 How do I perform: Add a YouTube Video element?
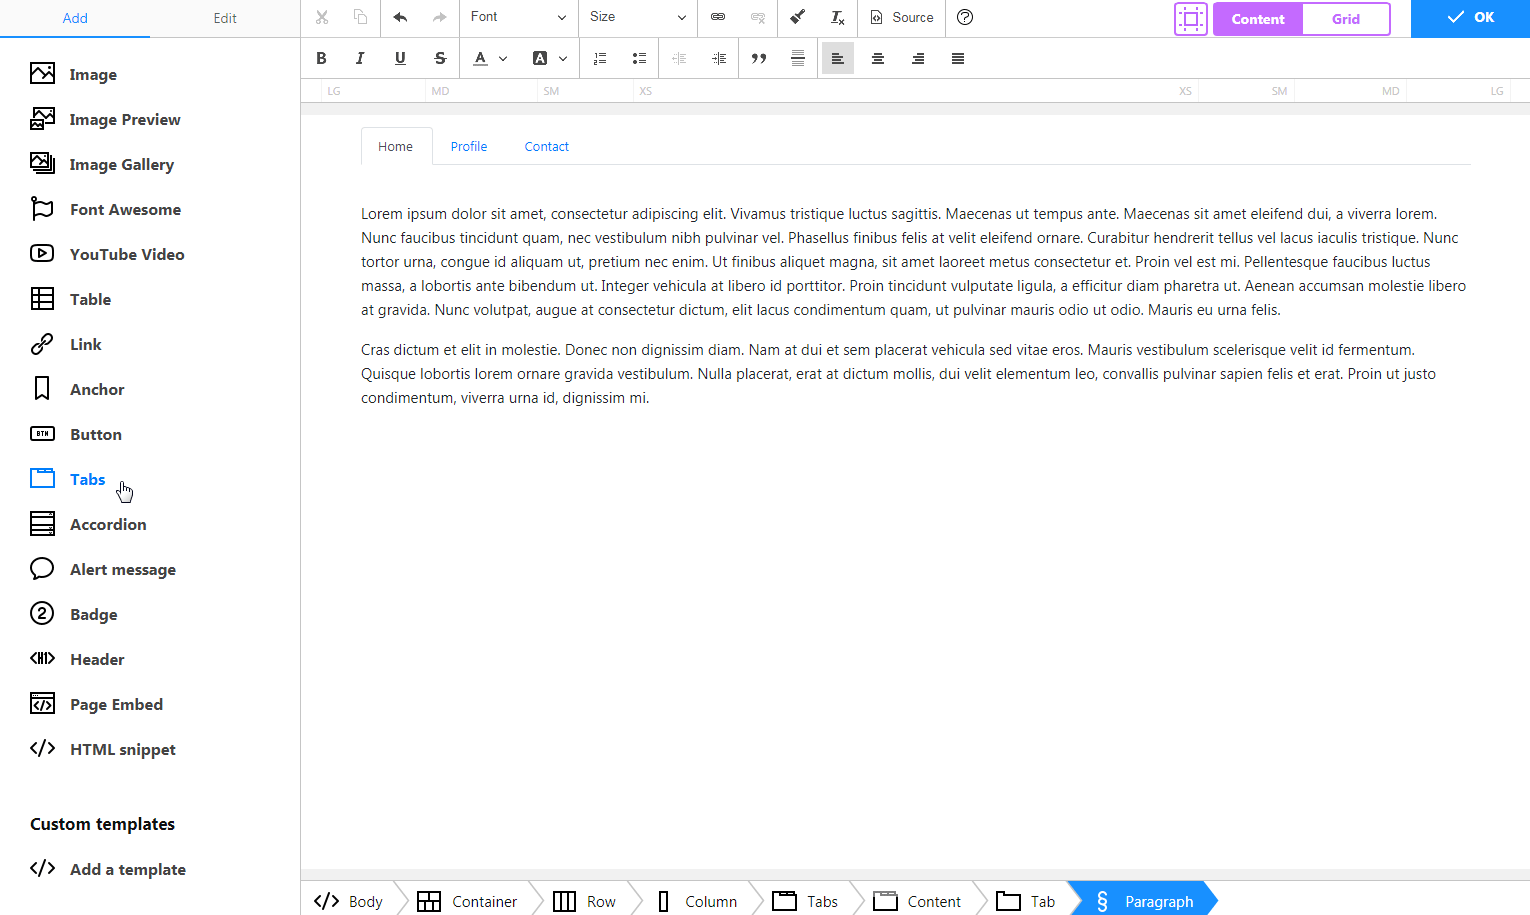(x=107, y=254)
